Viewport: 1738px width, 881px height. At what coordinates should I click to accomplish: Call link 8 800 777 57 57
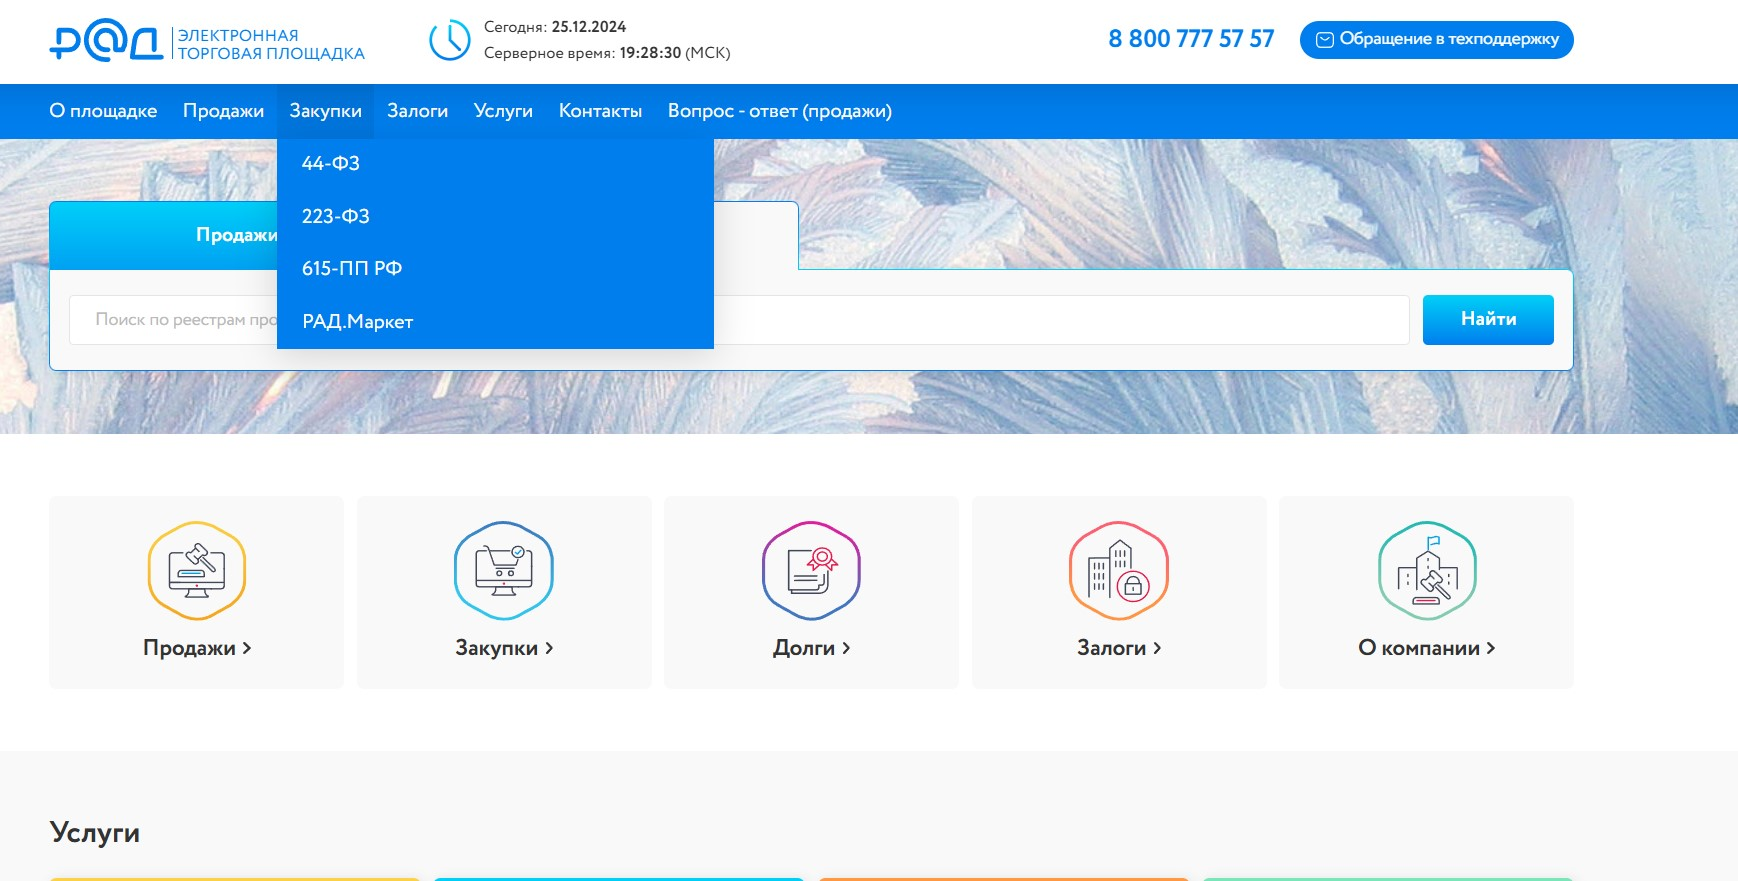click(1191, 39)
